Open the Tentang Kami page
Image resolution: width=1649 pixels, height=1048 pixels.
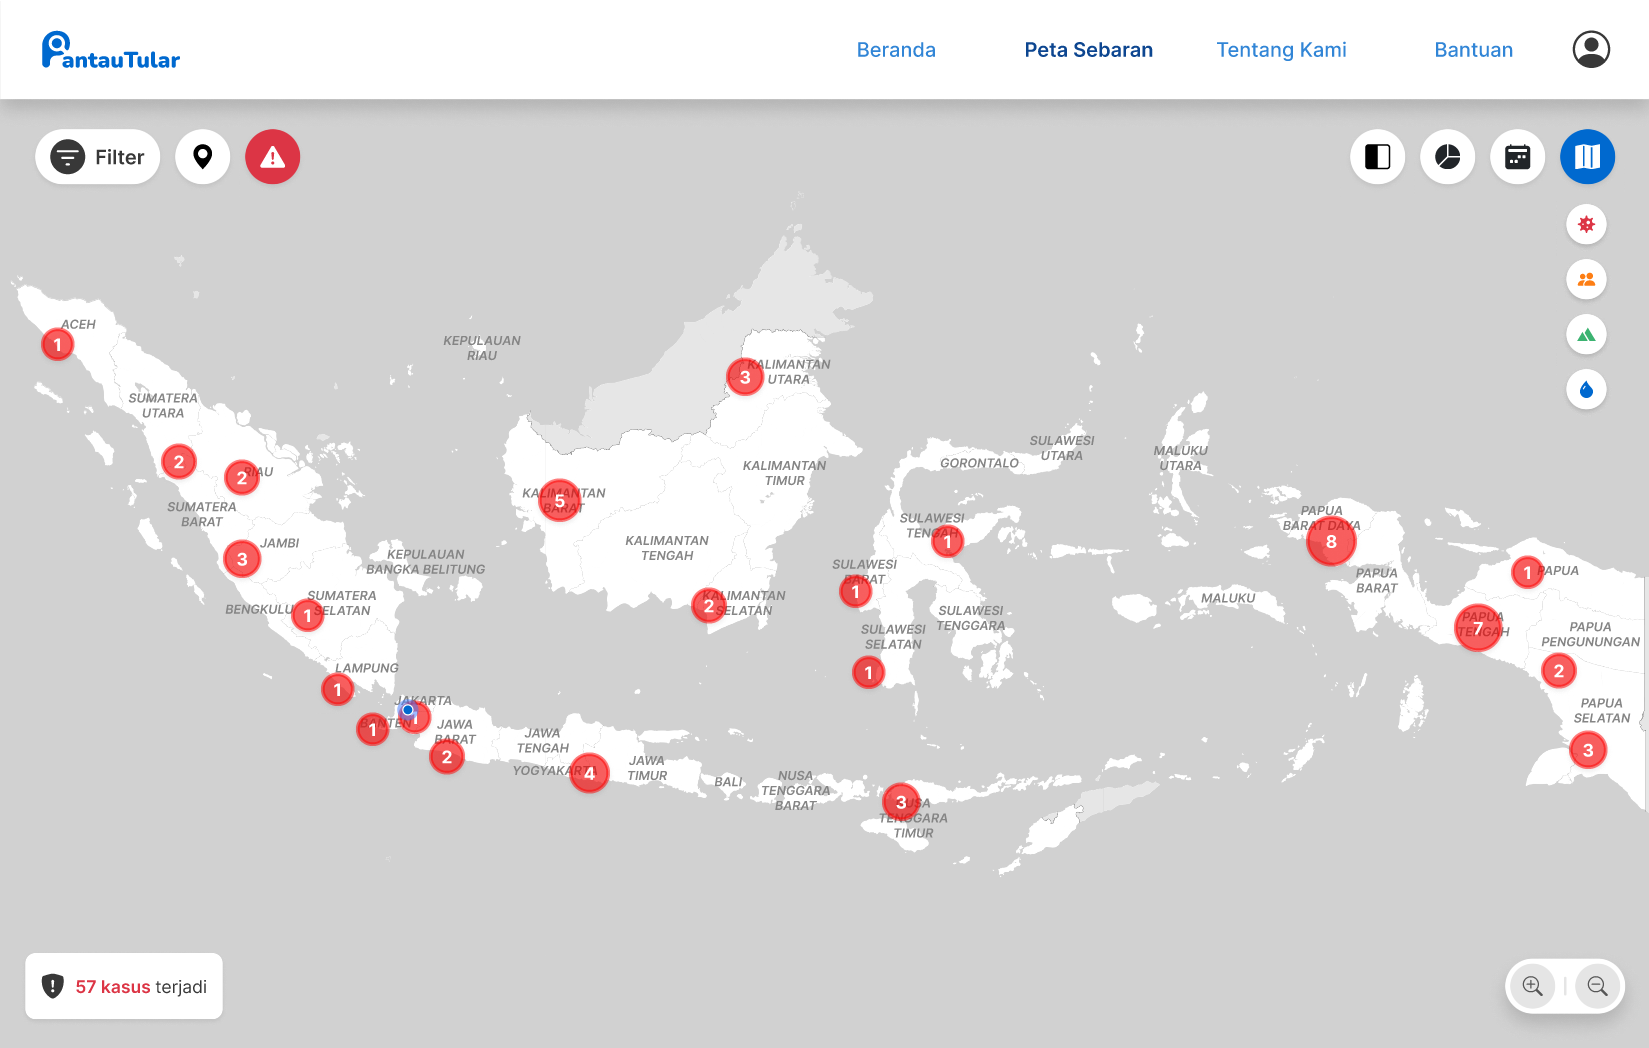[x=1281, y=50]
